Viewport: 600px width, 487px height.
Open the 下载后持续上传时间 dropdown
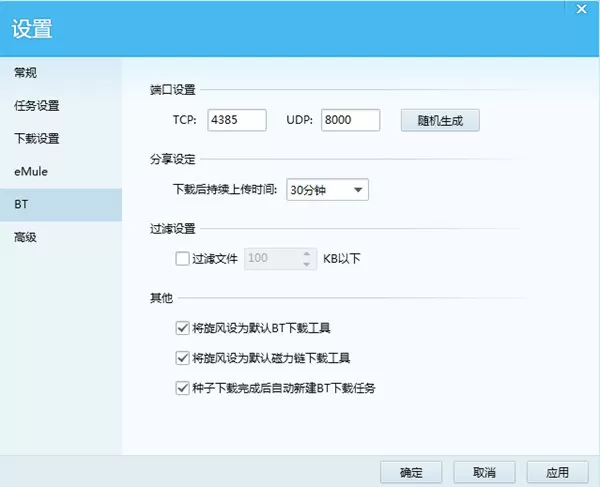(x=327, y=190)
